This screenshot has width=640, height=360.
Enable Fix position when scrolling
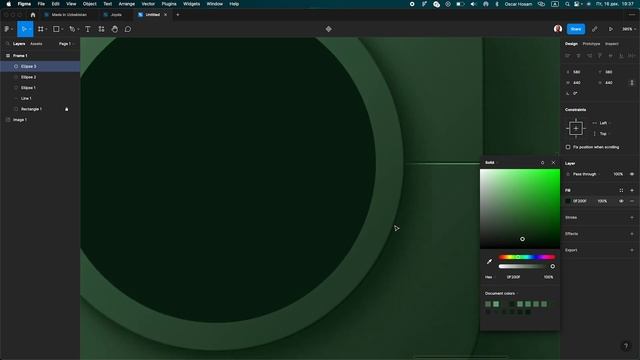click(x=568, y=147)
